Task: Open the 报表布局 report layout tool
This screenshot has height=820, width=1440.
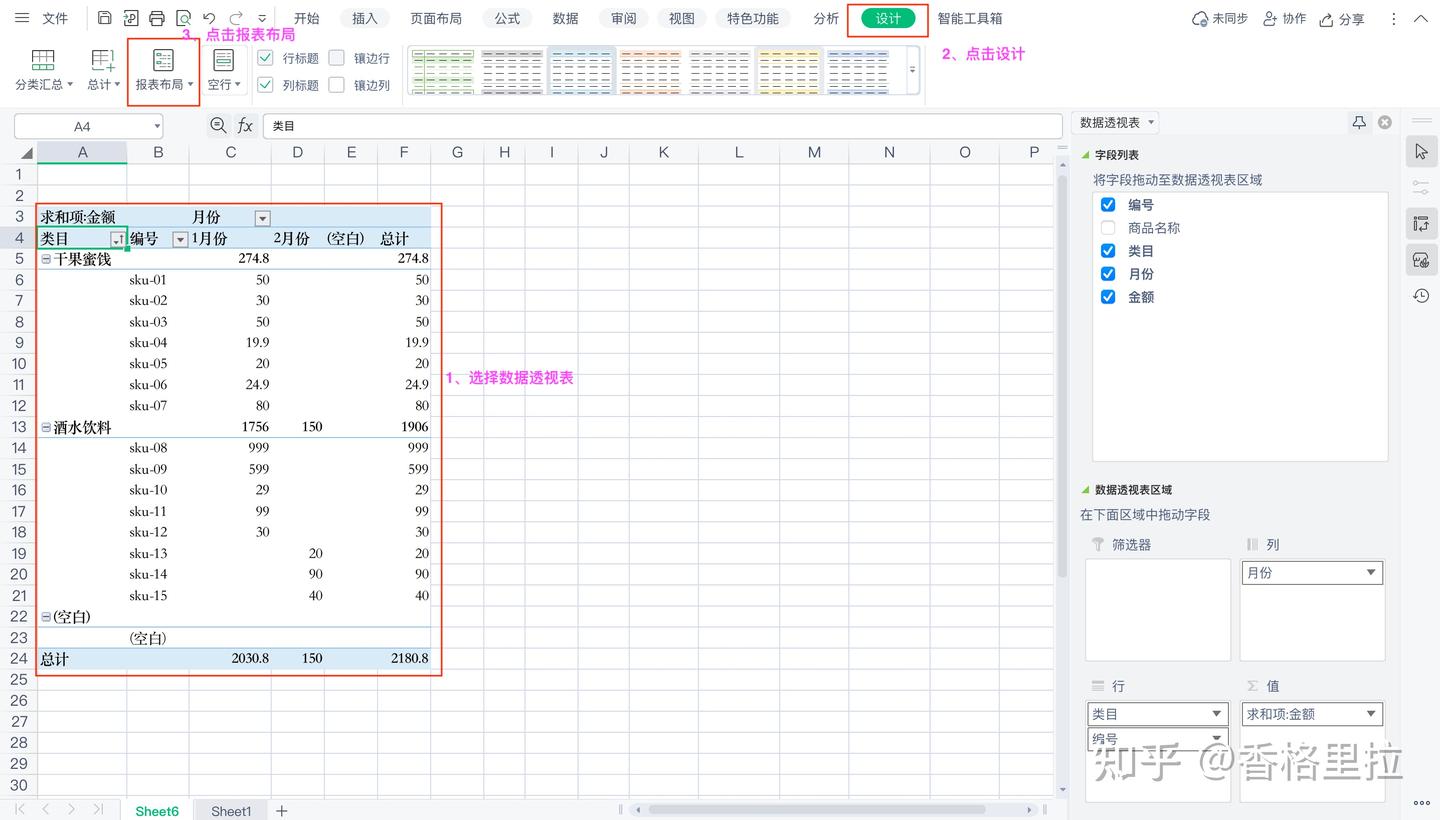Action: click(164, 71)
